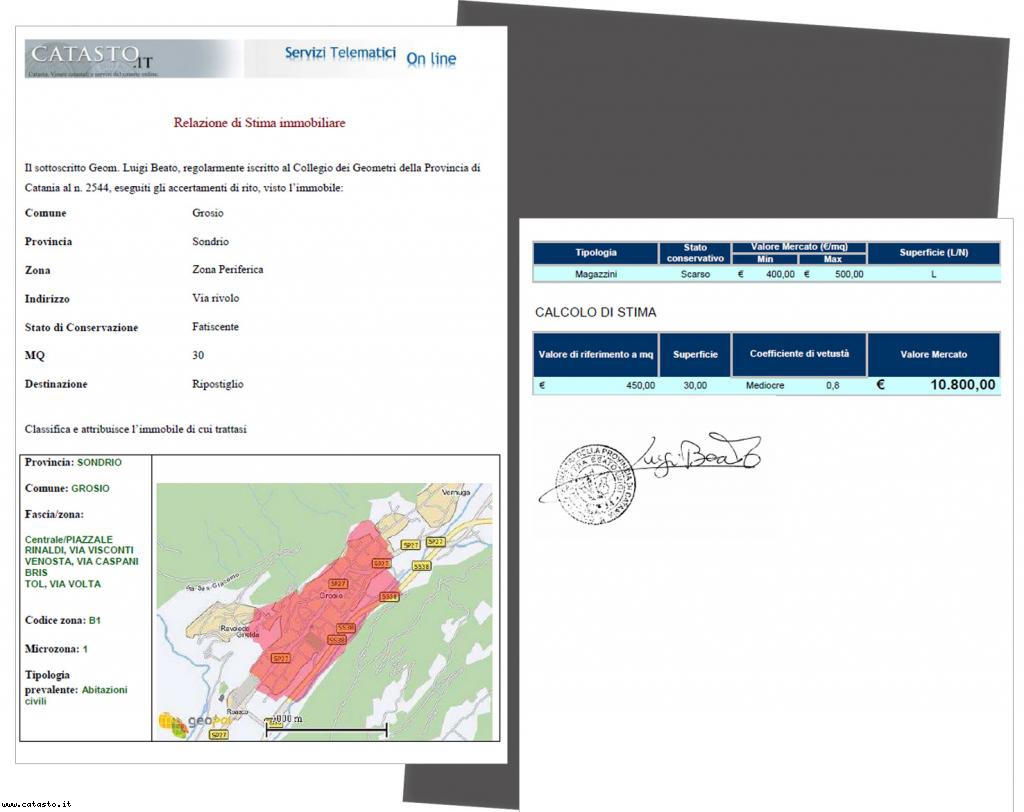Click the www.catasto.it link at bottom

[x=37, y=803]
